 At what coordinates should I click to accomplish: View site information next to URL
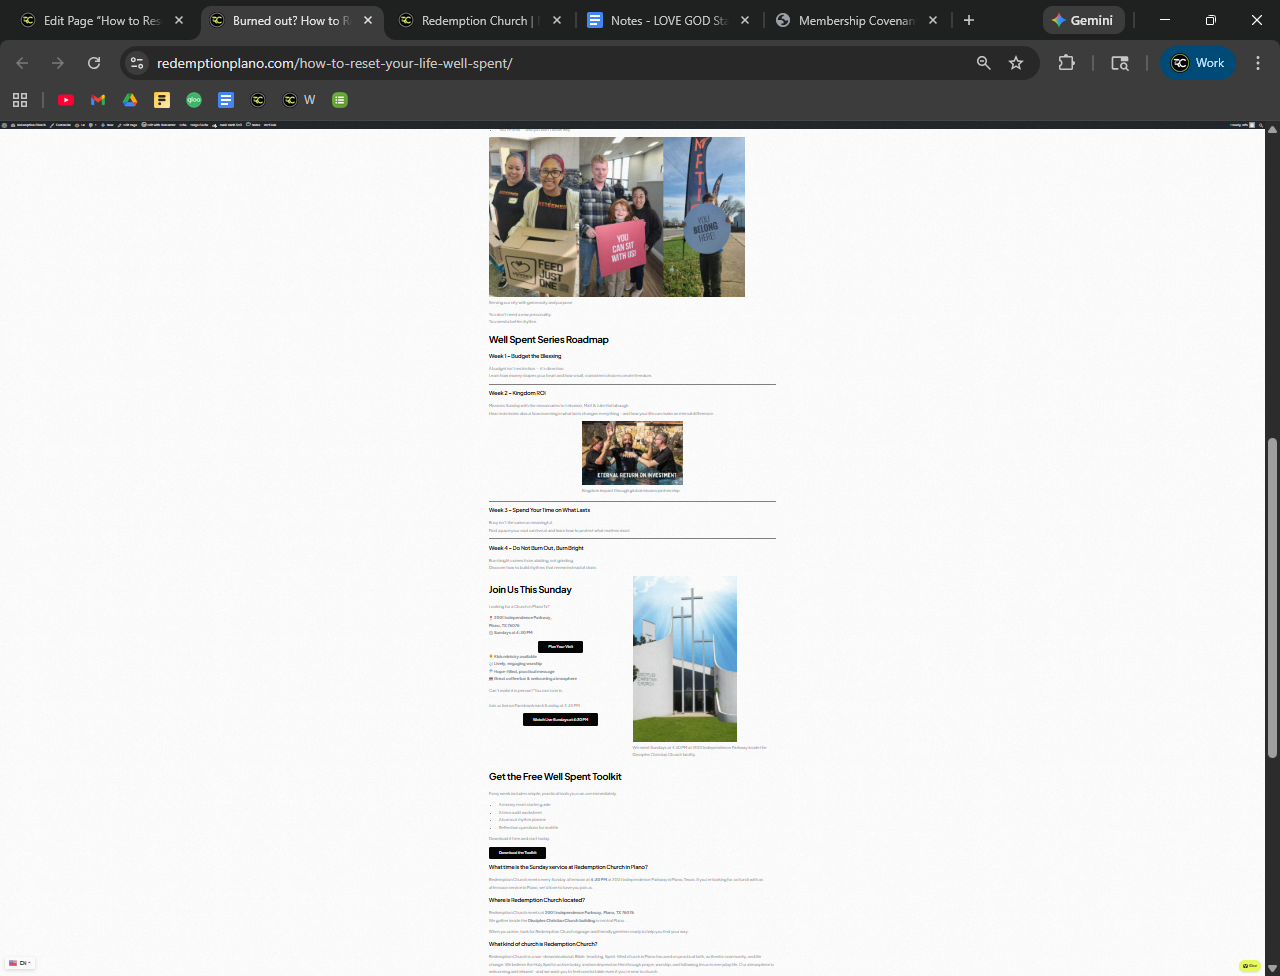(138, 63)
